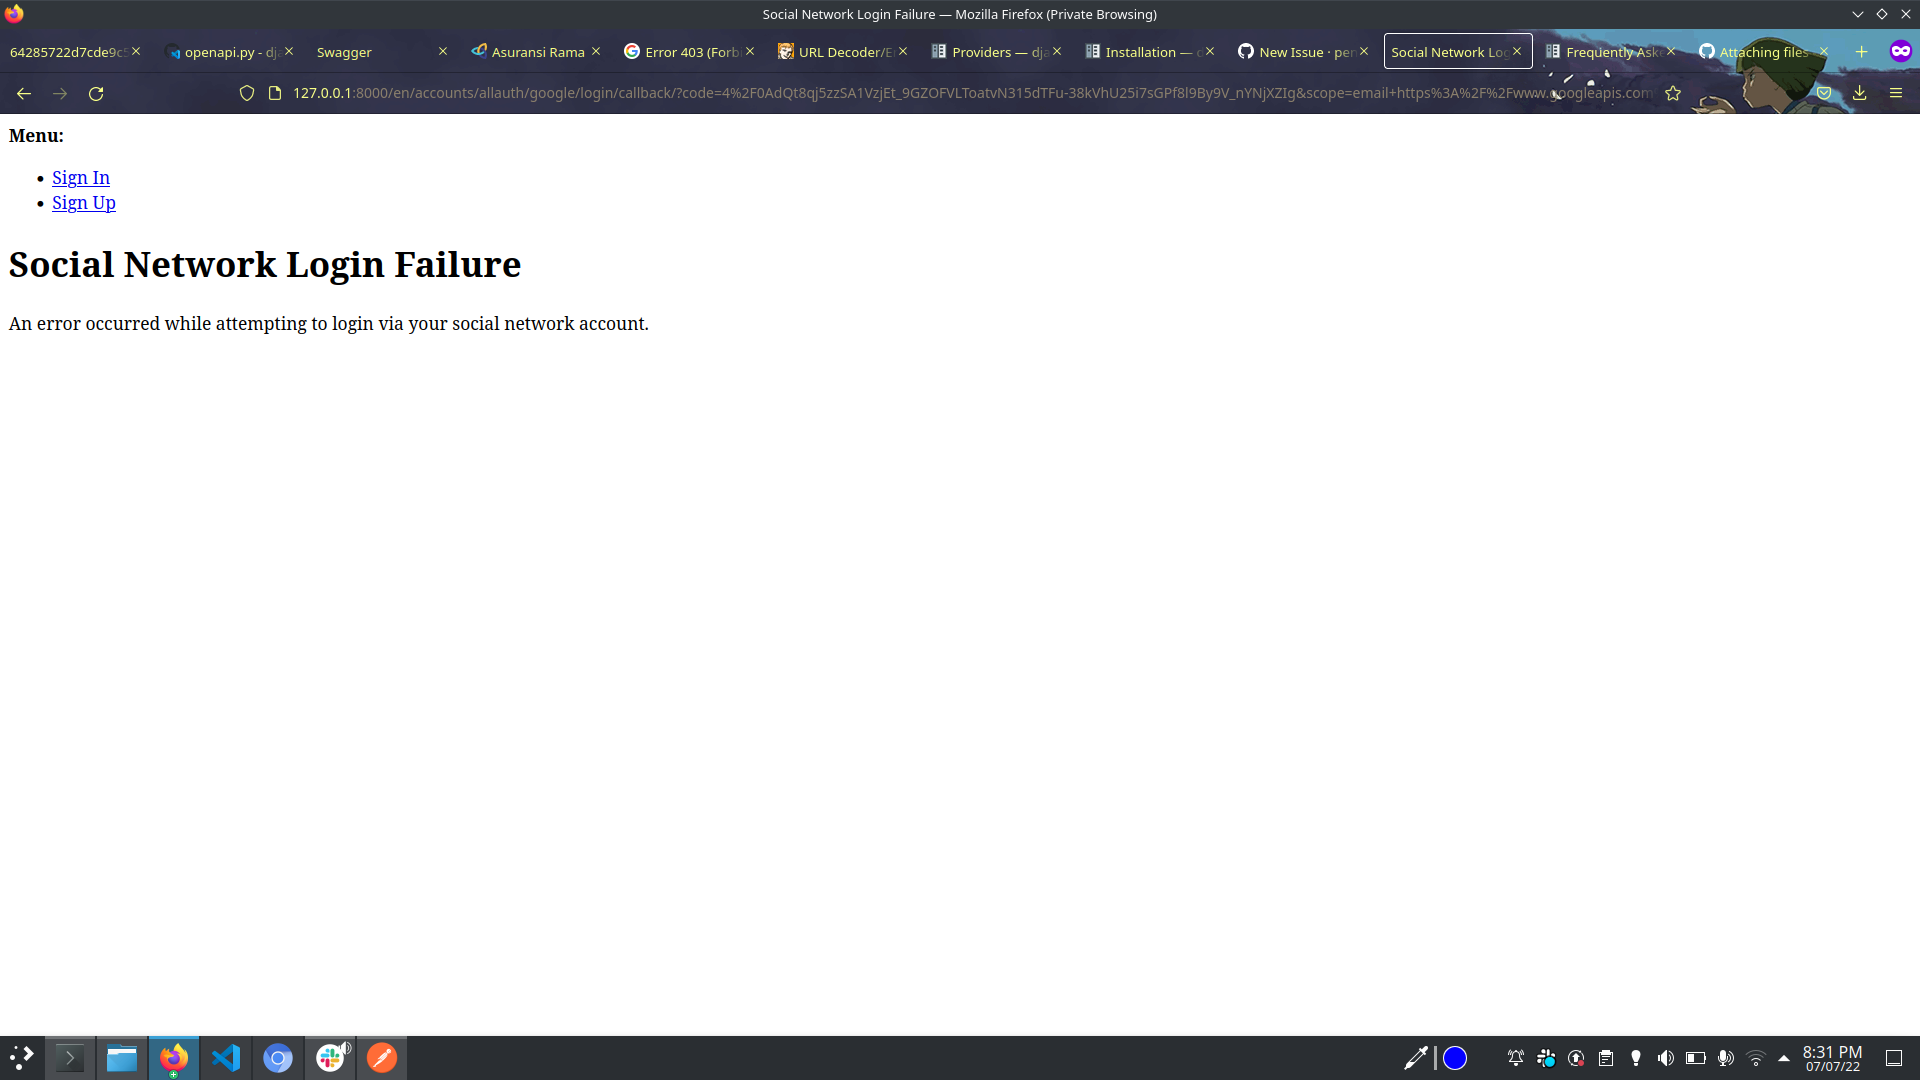1920x1080 pixels.
Task: Open the tracking protection shield icon
Action: tap(246, 93)
